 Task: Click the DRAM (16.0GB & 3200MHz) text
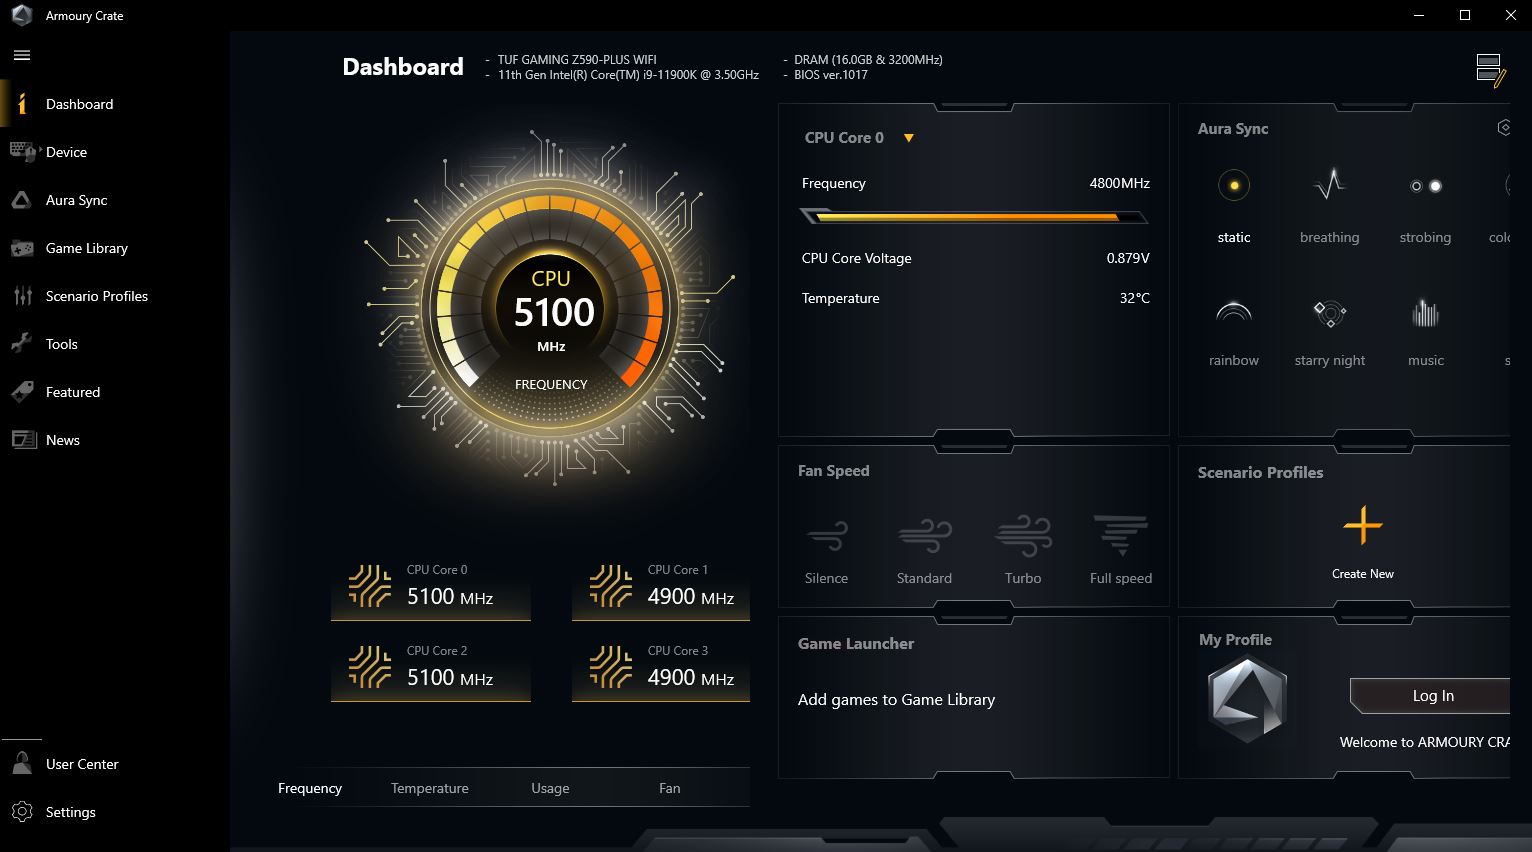pyautogui.click(x=868, y=60)
